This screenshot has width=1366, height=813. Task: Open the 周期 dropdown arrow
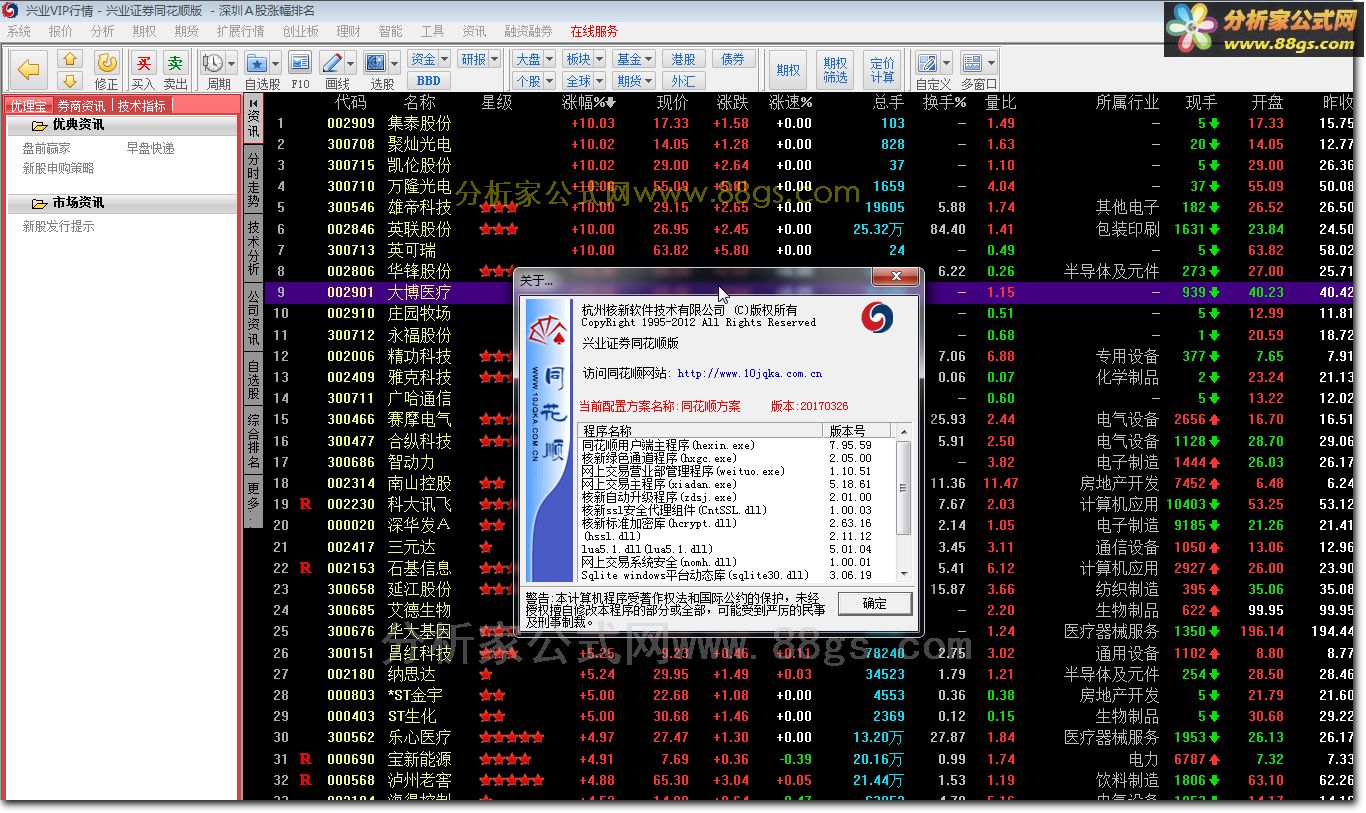click(x=232, y=62)
